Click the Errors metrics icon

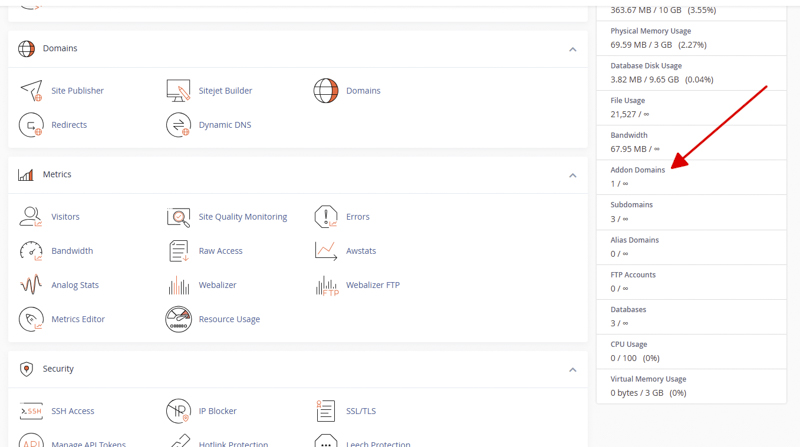point(326,216)
